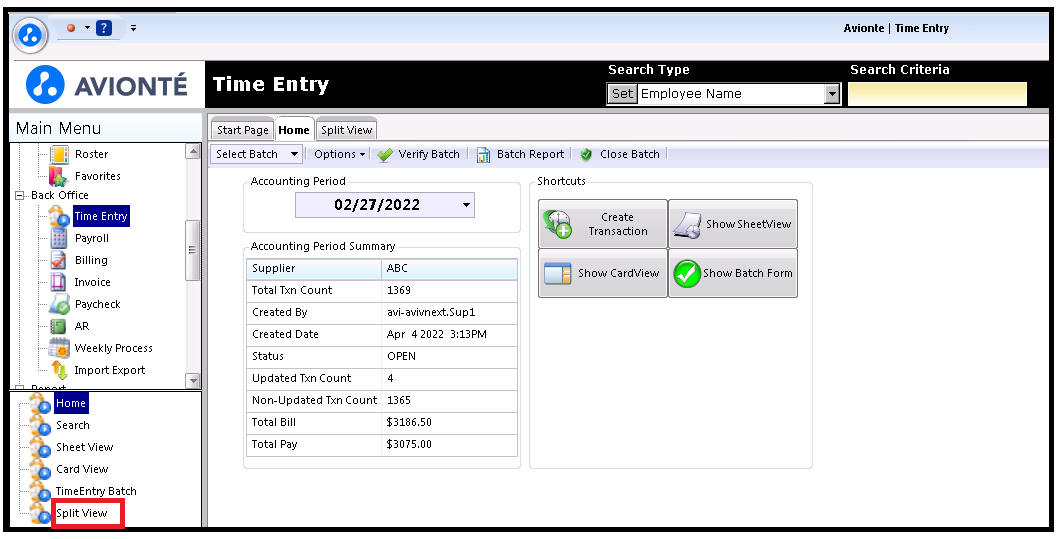1061x539 pixels.
Task: Open Import Export in Back Office
Action: click(x=110, y=370)
